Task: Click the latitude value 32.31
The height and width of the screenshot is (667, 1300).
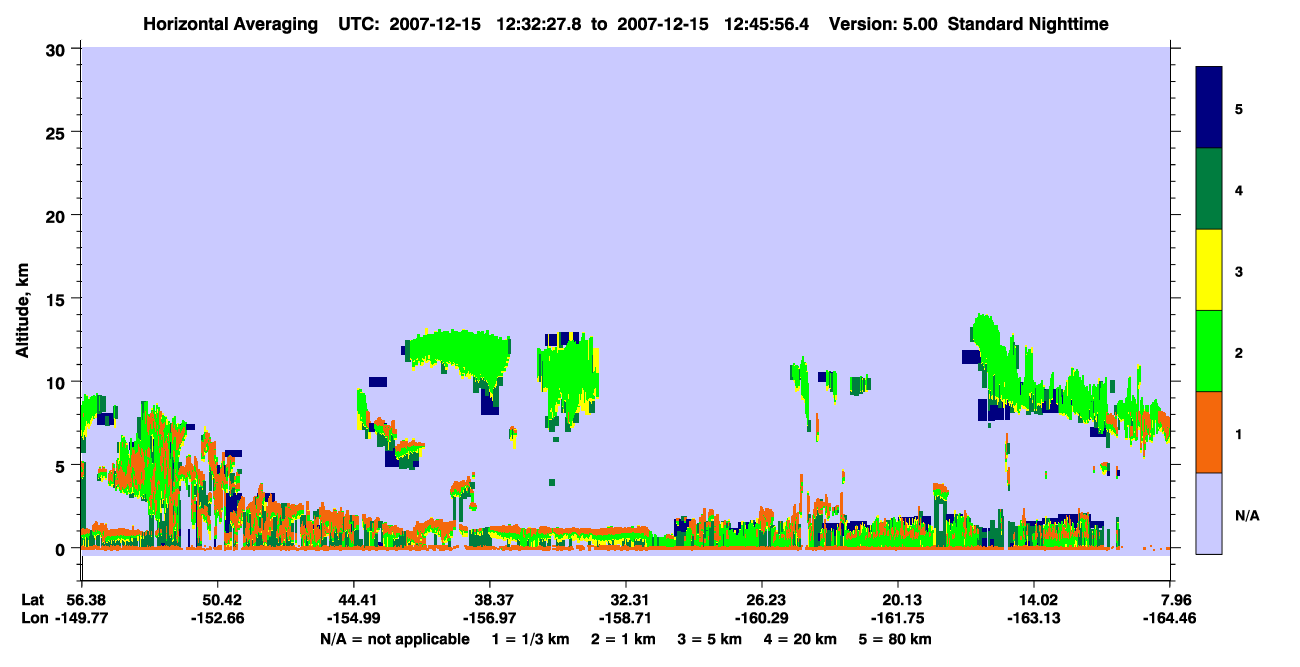Action: coord(626,600)
